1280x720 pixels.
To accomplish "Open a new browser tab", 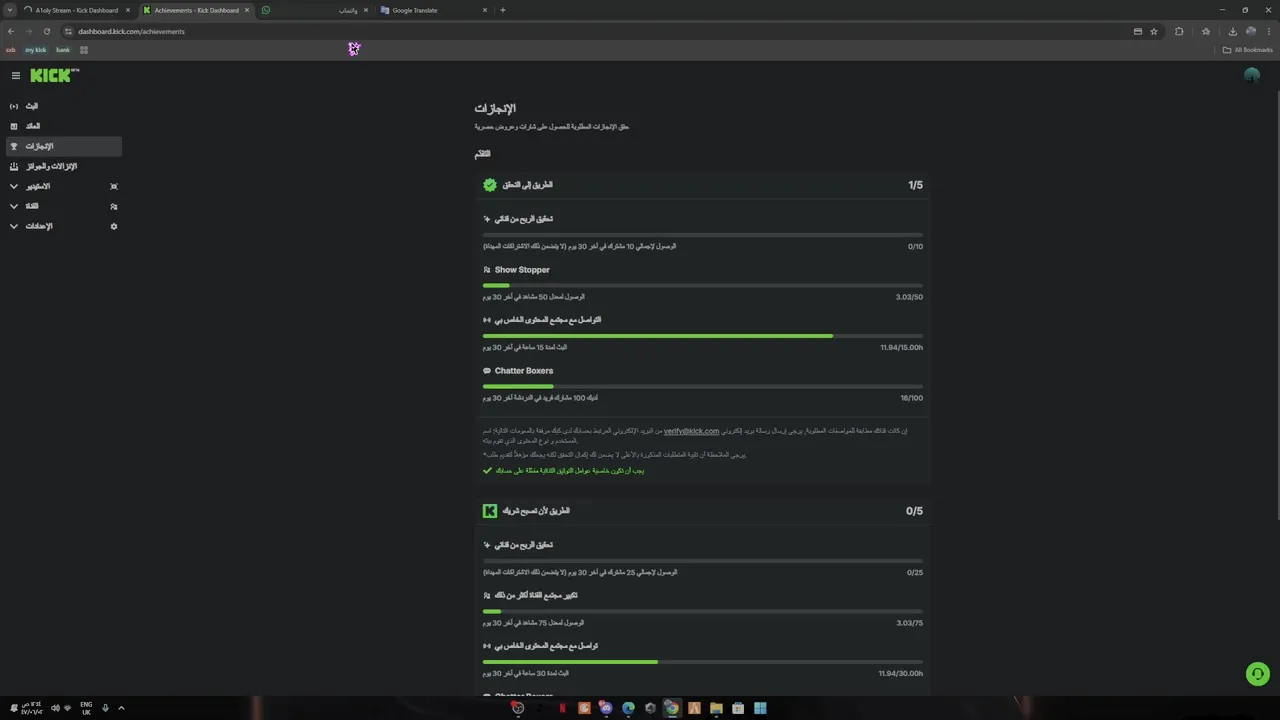I will tap(503, 10).
